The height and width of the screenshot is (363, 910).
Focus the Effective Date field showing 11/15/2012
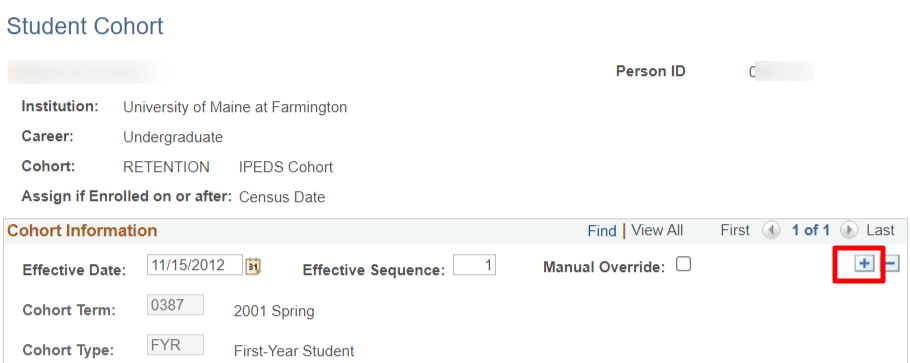coord(194,265)
